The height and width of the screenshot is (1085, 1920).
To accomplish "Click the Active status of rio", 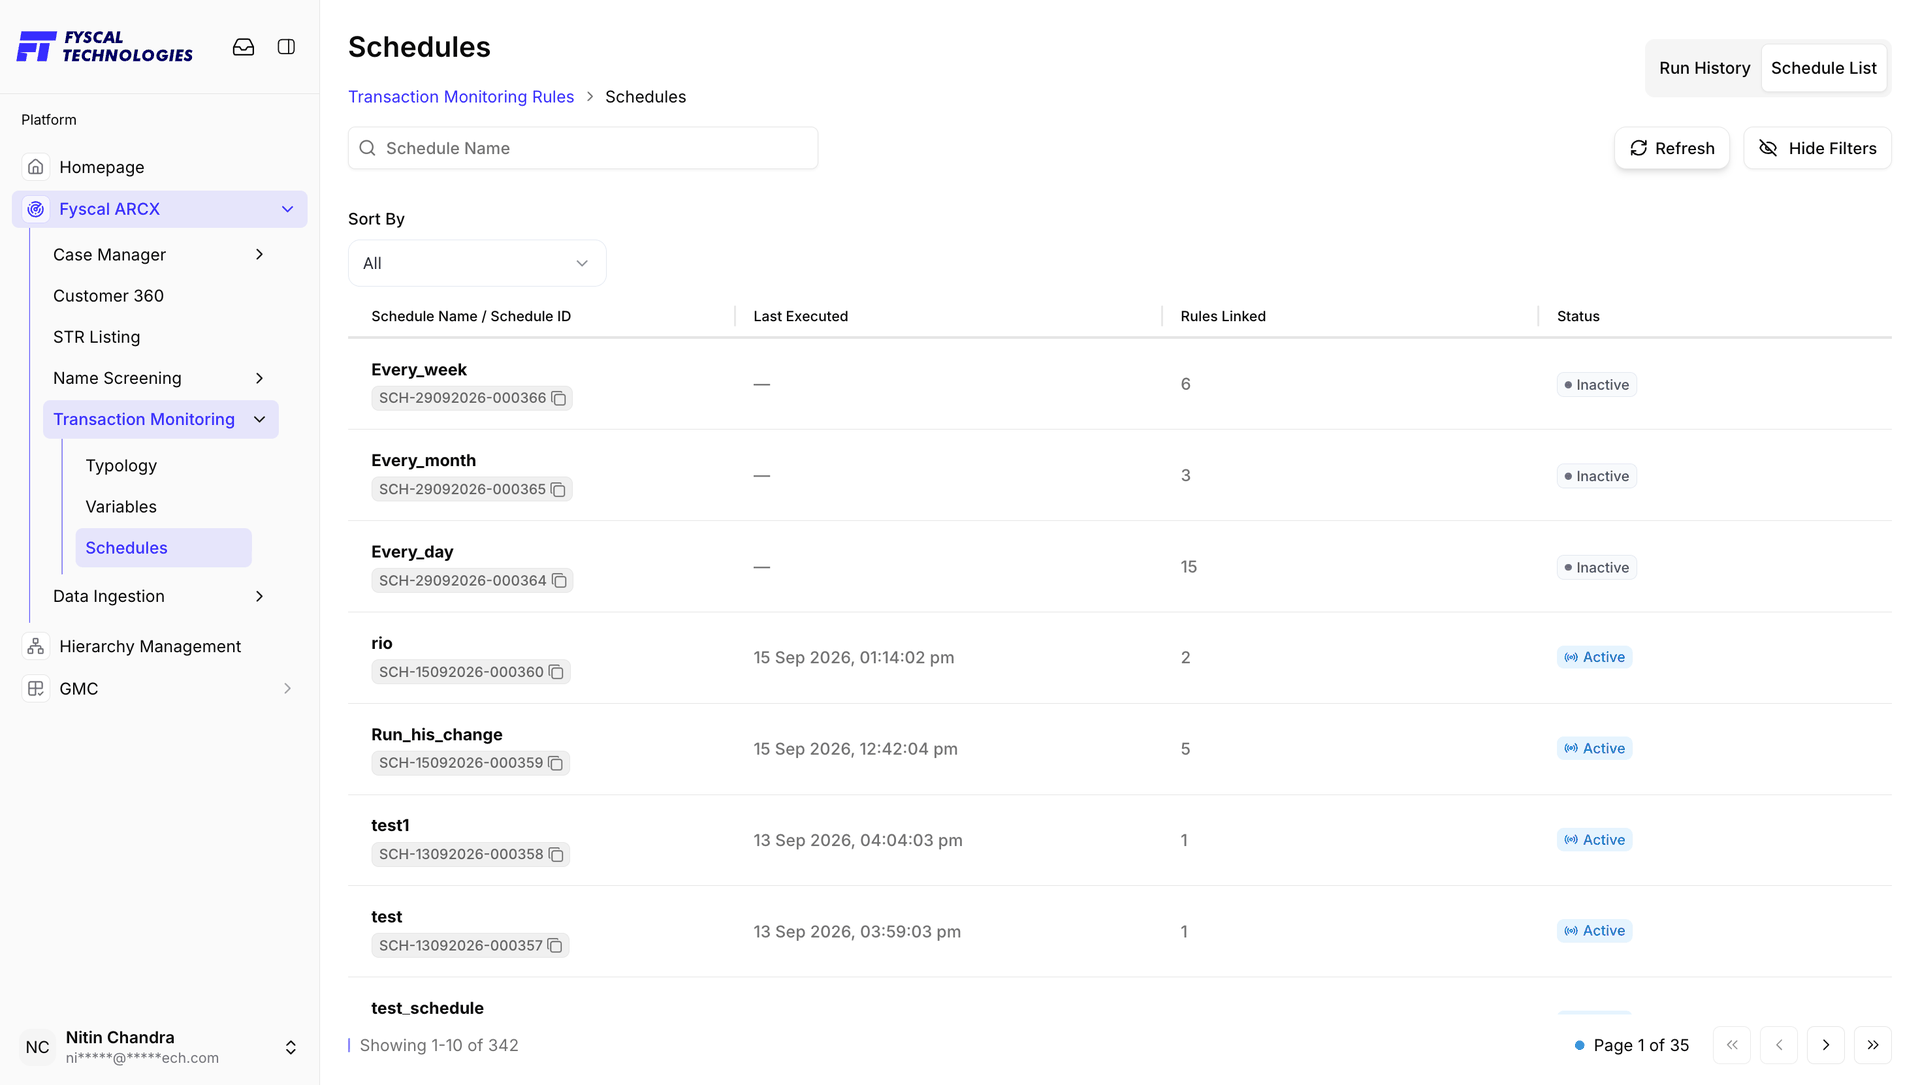I will coord(1594,657).
